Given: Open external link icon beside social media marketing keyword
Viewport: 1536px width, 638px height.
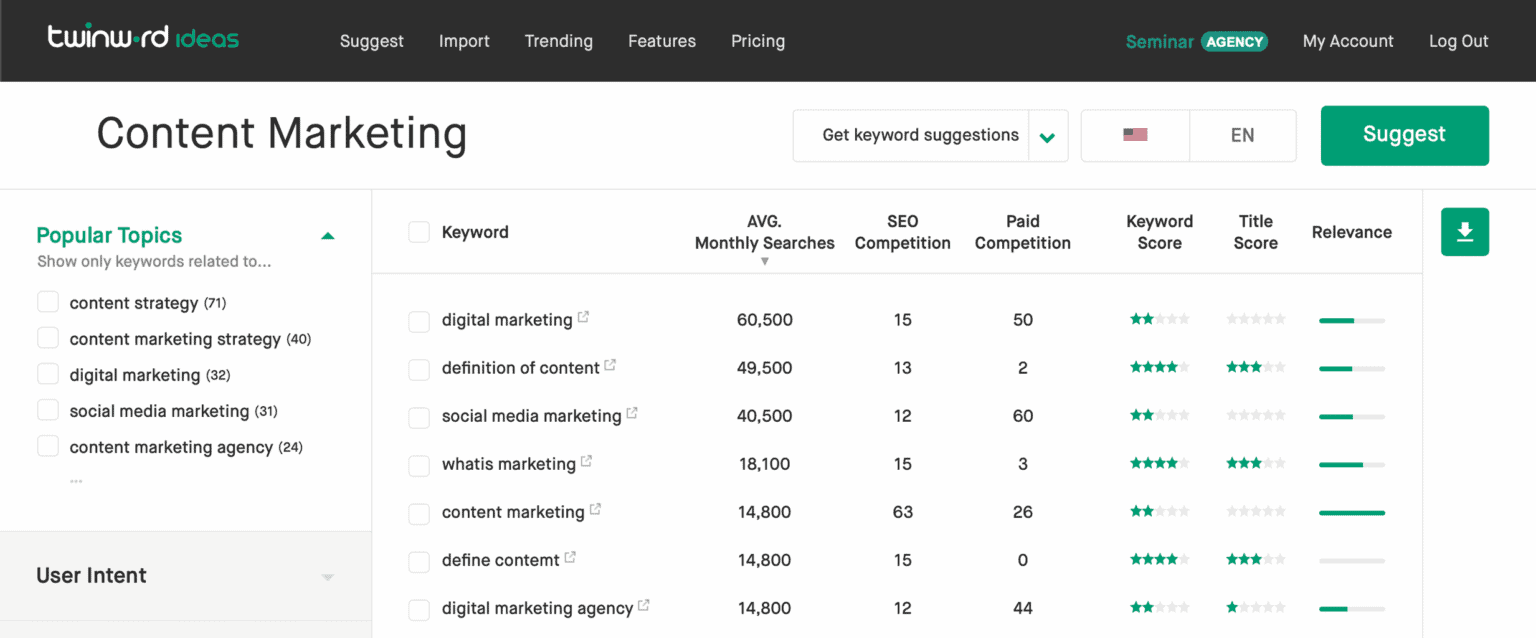Looking at the screenshot, I should click(x=632, y=413).
